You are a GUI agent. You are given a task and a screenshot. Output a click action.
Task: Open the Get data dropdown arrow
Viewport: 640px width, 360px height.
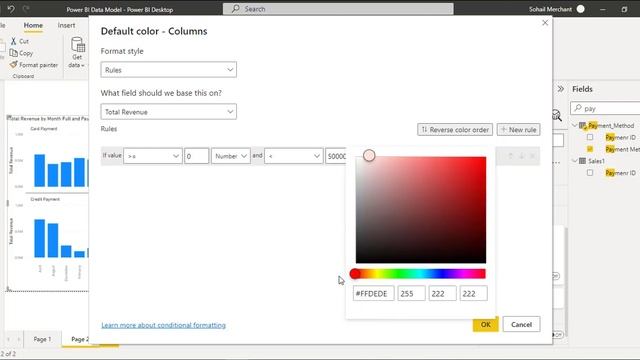[x=82, y=65]
